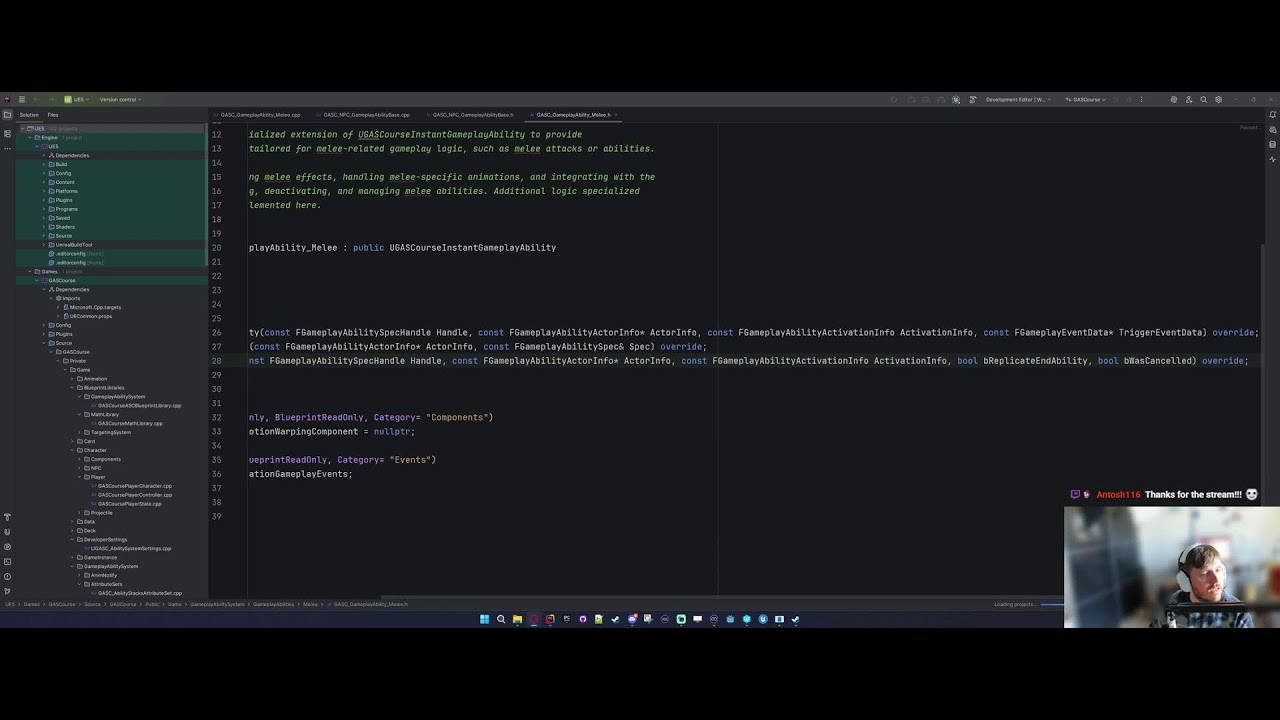Open the Structure tool window icon
The height and width of the screenshot is (720, 1280).
pos(7,133)
